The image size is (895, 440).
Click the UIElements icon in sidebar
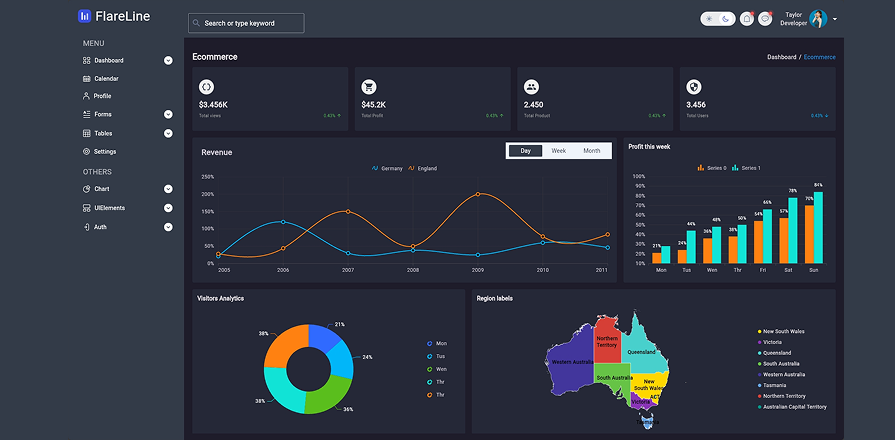[x=87, y=208]
